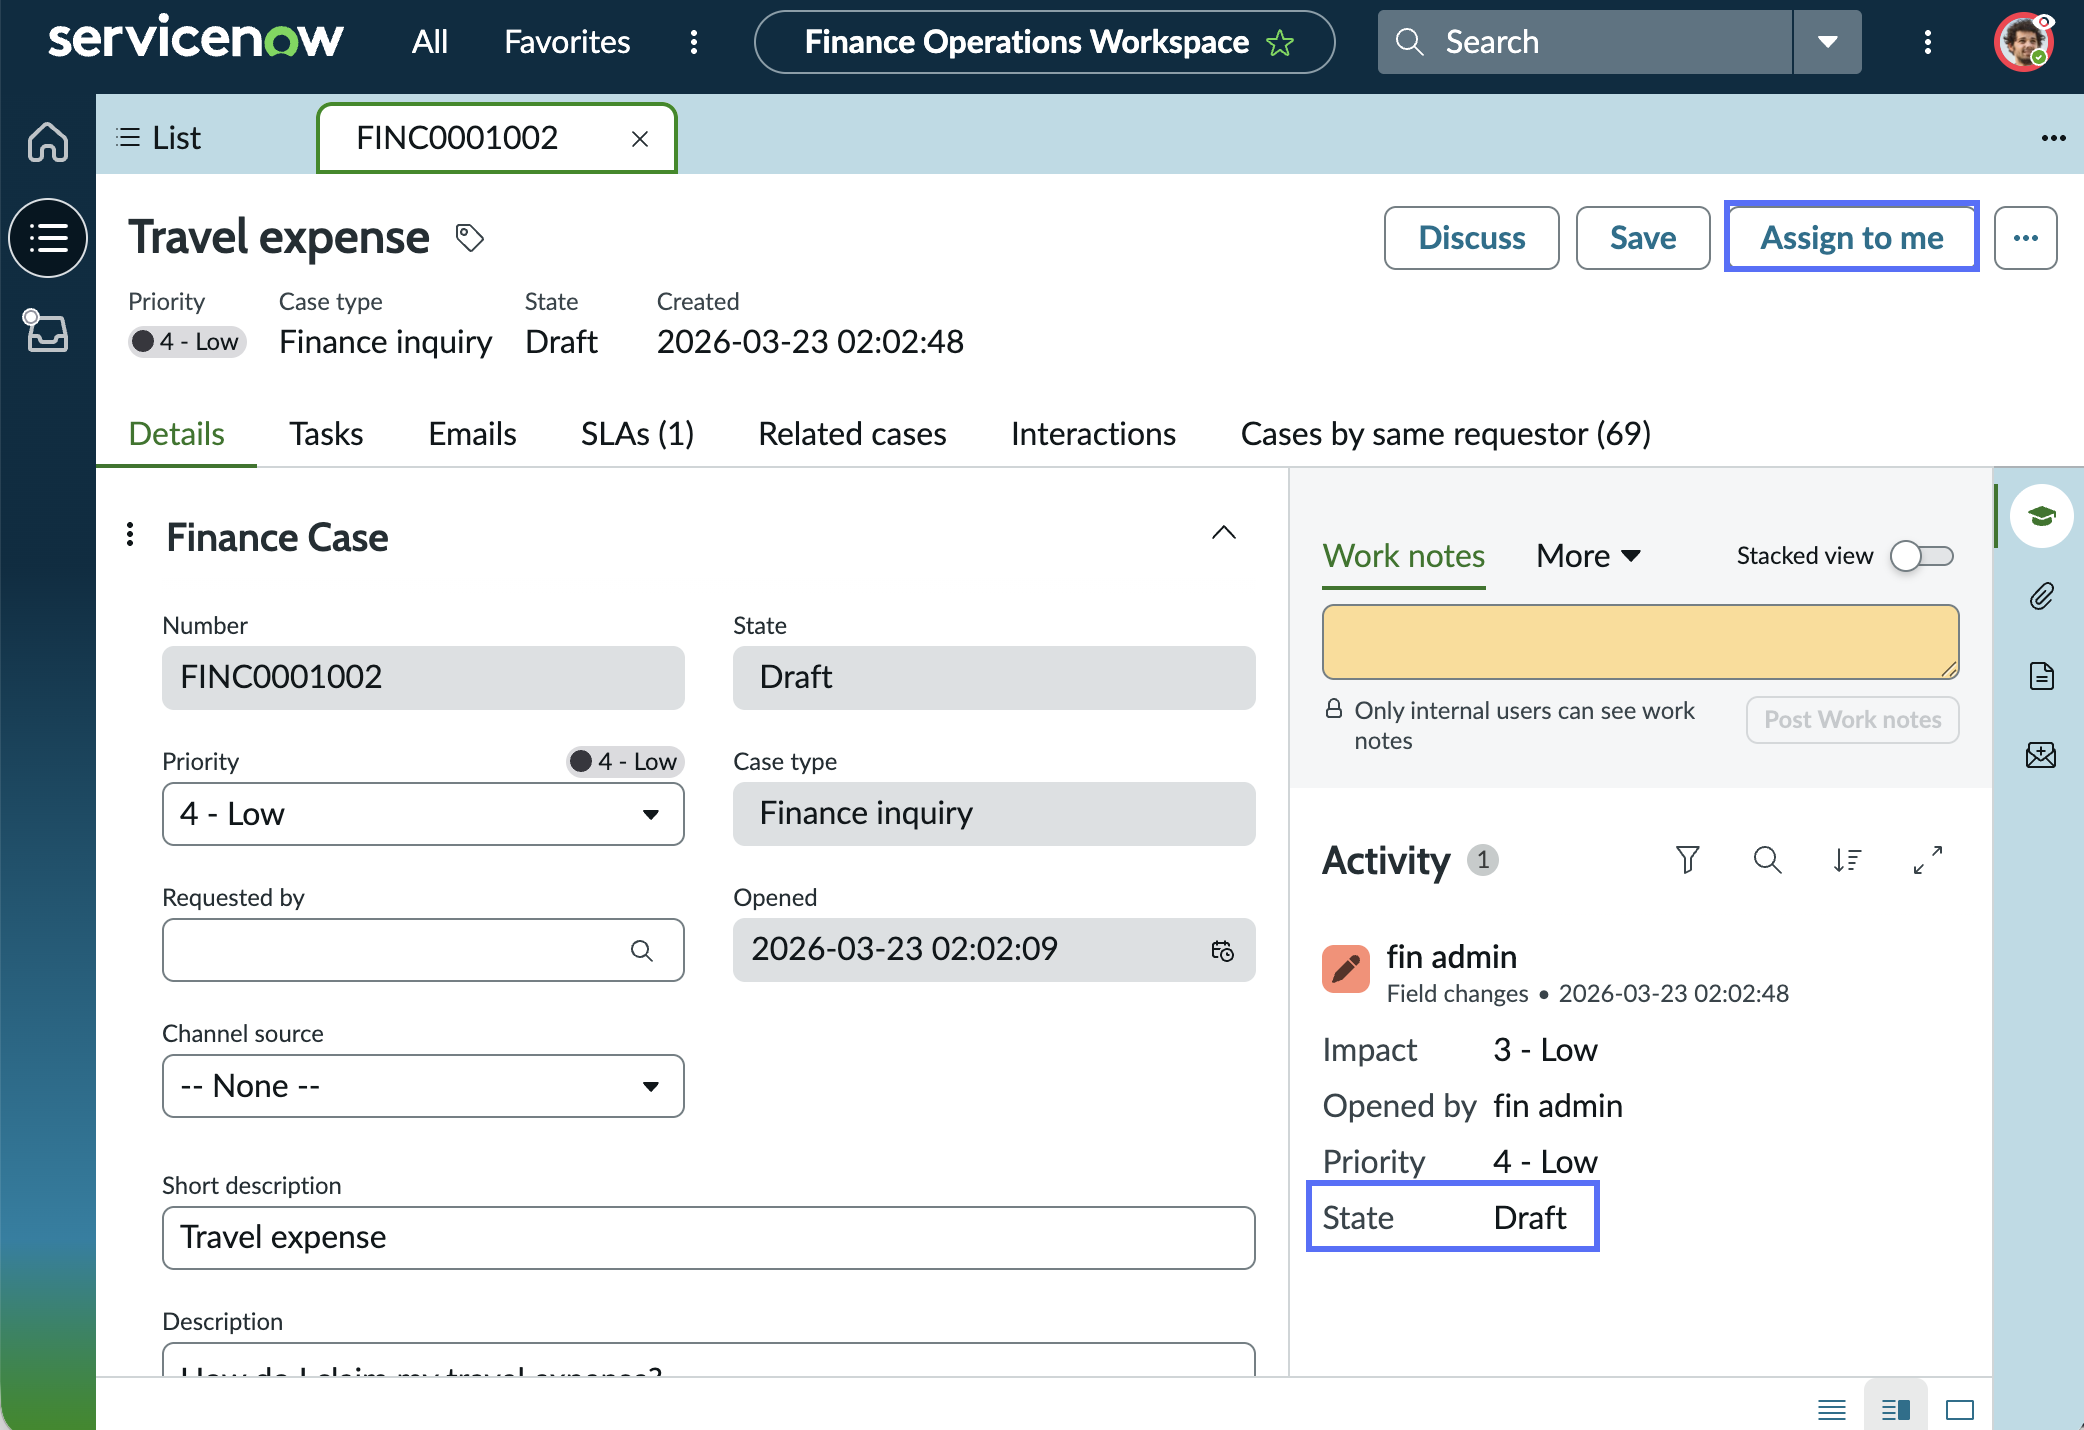Click the ServiceNow logo
2084x1430 pixels.
pyautogui.click(x=196, y=40)
